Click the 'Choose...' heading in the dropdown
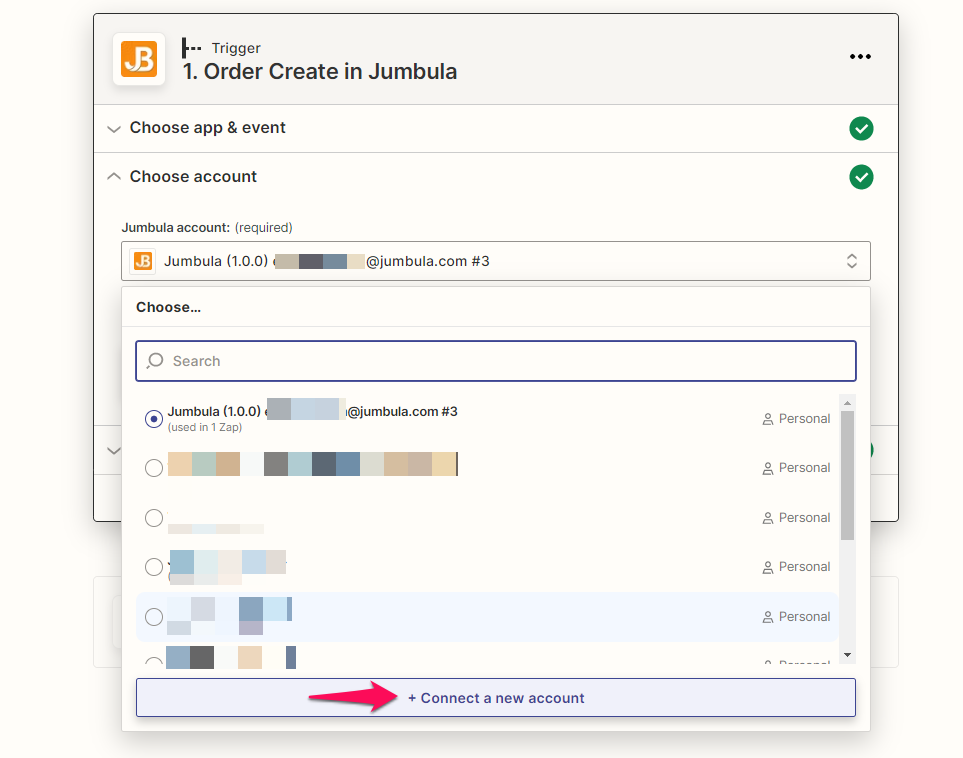The width and height of the screenshot is (963, 758). click(168, 307)
